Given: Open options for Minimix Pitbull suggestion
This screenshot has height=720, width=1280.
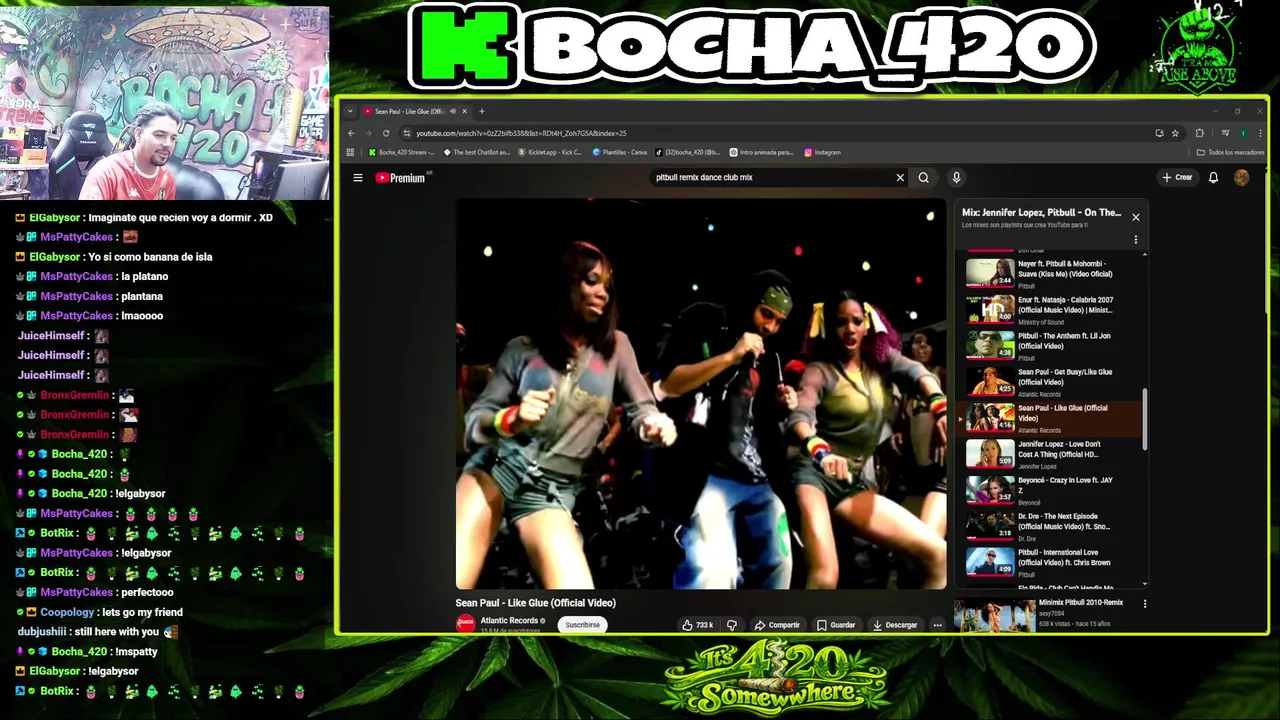Looking at the screenshot, I should (x=1145, y=604).
